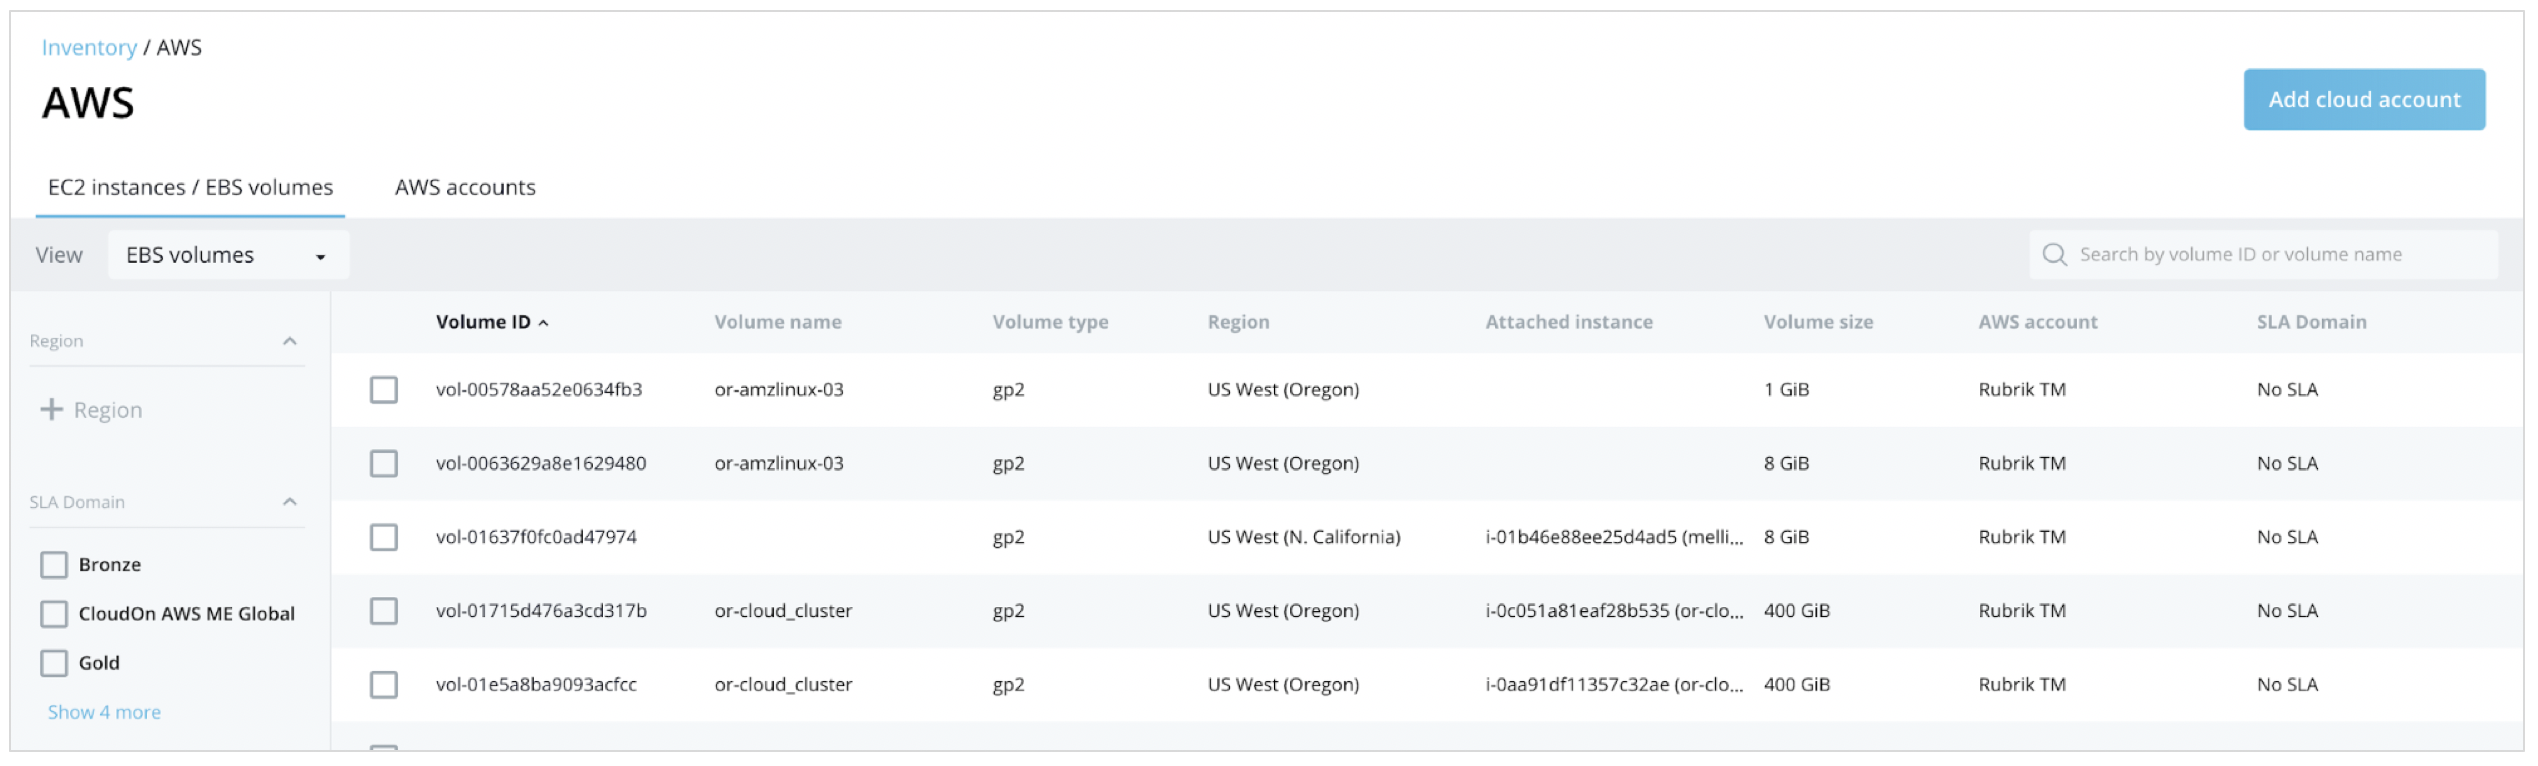
Task: Click the Add cloud account button
Action: (2364, 100)
